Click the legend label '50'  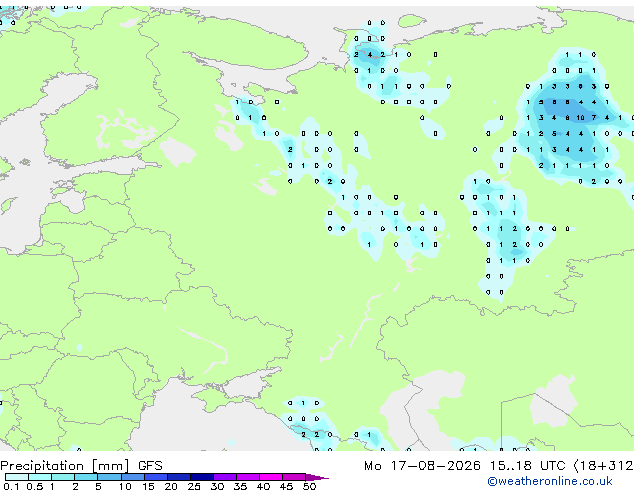coord(309,486)
